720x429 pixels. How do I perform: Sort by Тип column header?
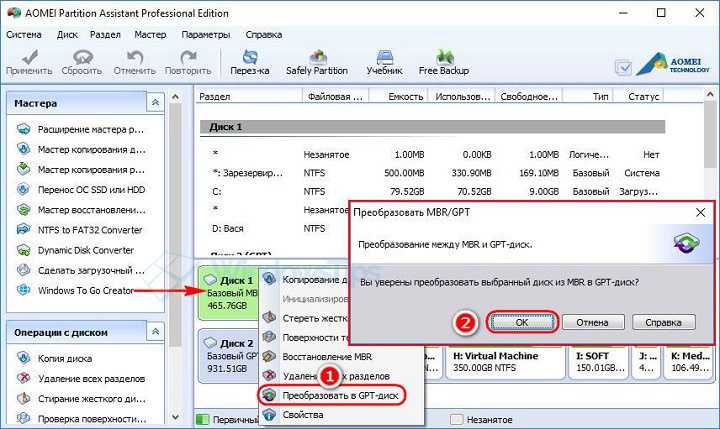point(588,96)
